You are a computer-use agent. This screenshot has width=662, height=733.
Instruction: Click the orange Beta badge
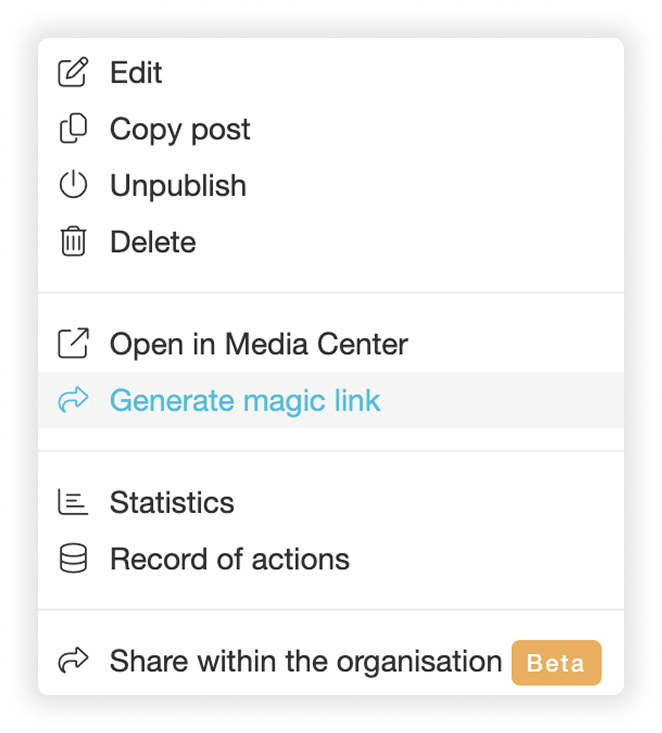tap(556, 663)
